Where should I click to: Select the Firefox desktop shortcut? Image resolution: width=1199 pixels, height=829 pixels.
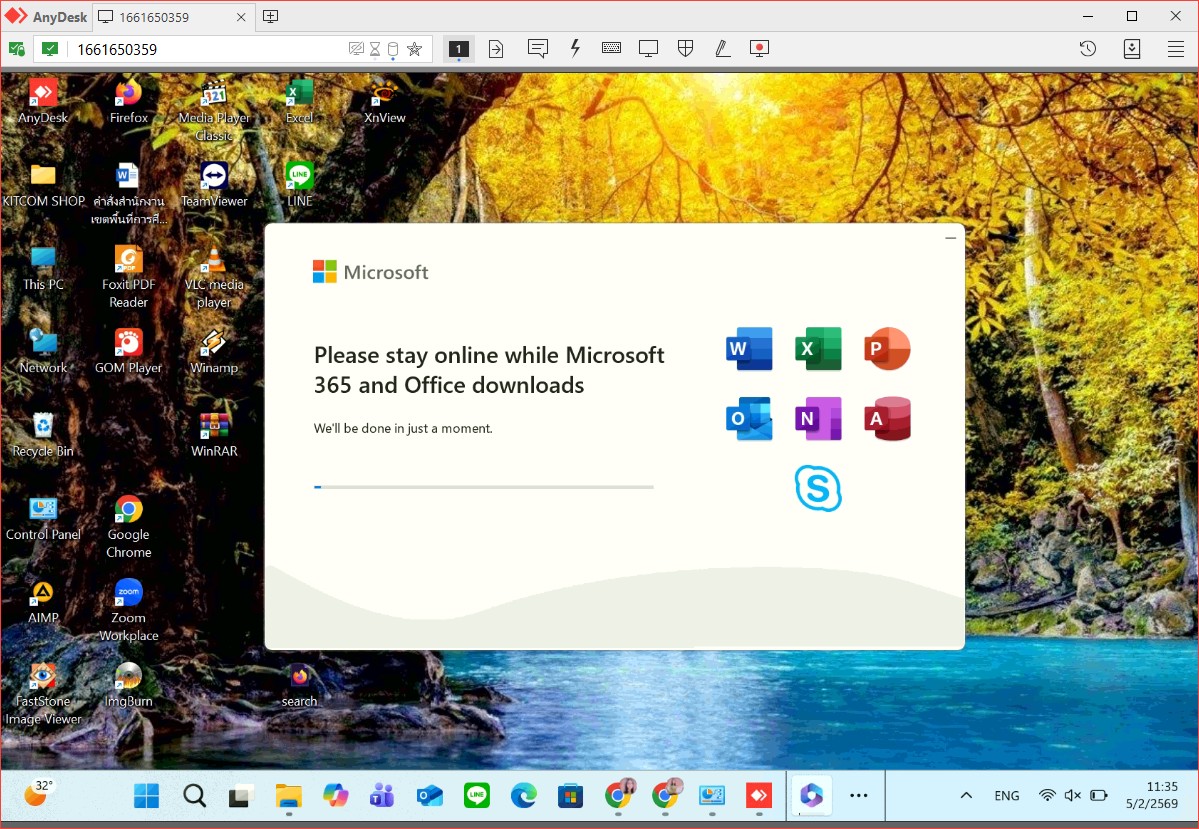click(x=128, y=102)
